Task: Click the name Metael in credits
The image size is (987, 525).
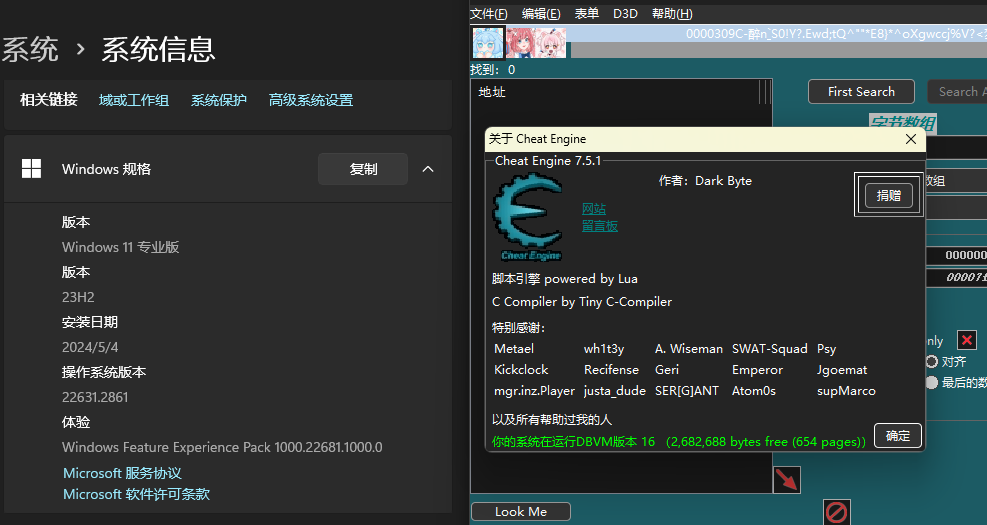Action: [514, 349]
